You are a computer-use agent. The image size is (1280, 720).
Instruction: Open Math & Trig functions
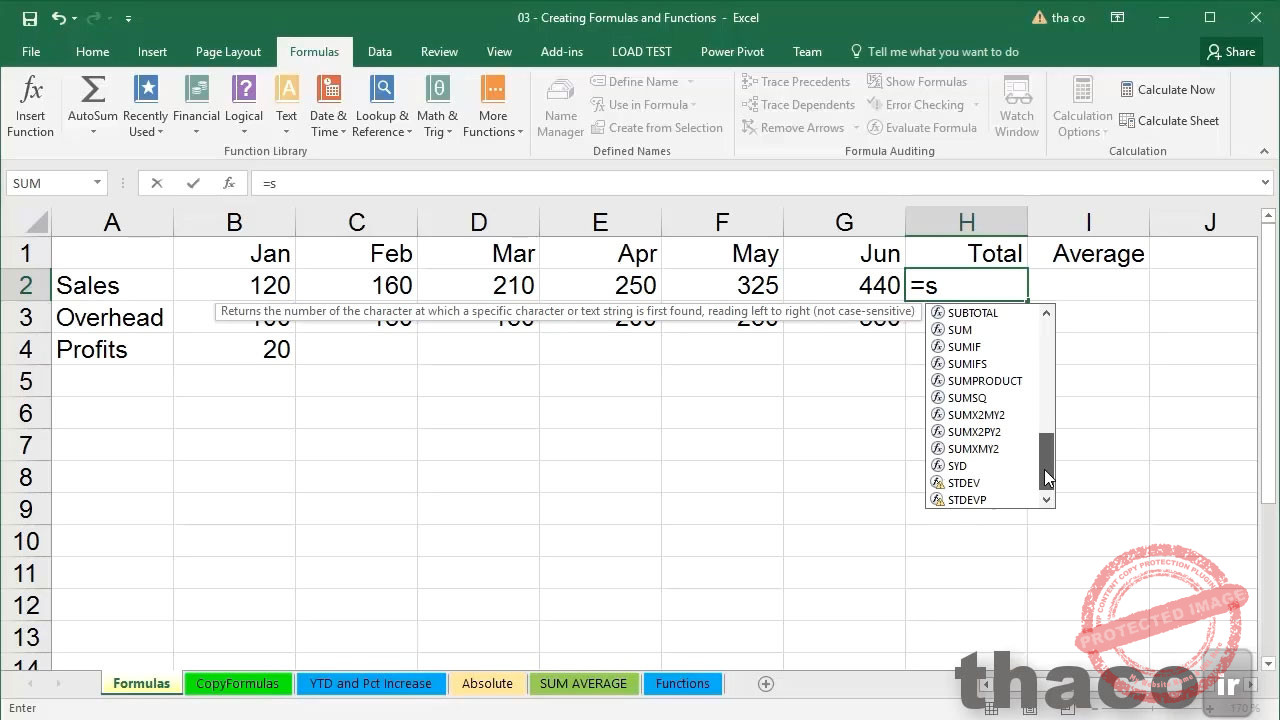coord(438,108)
